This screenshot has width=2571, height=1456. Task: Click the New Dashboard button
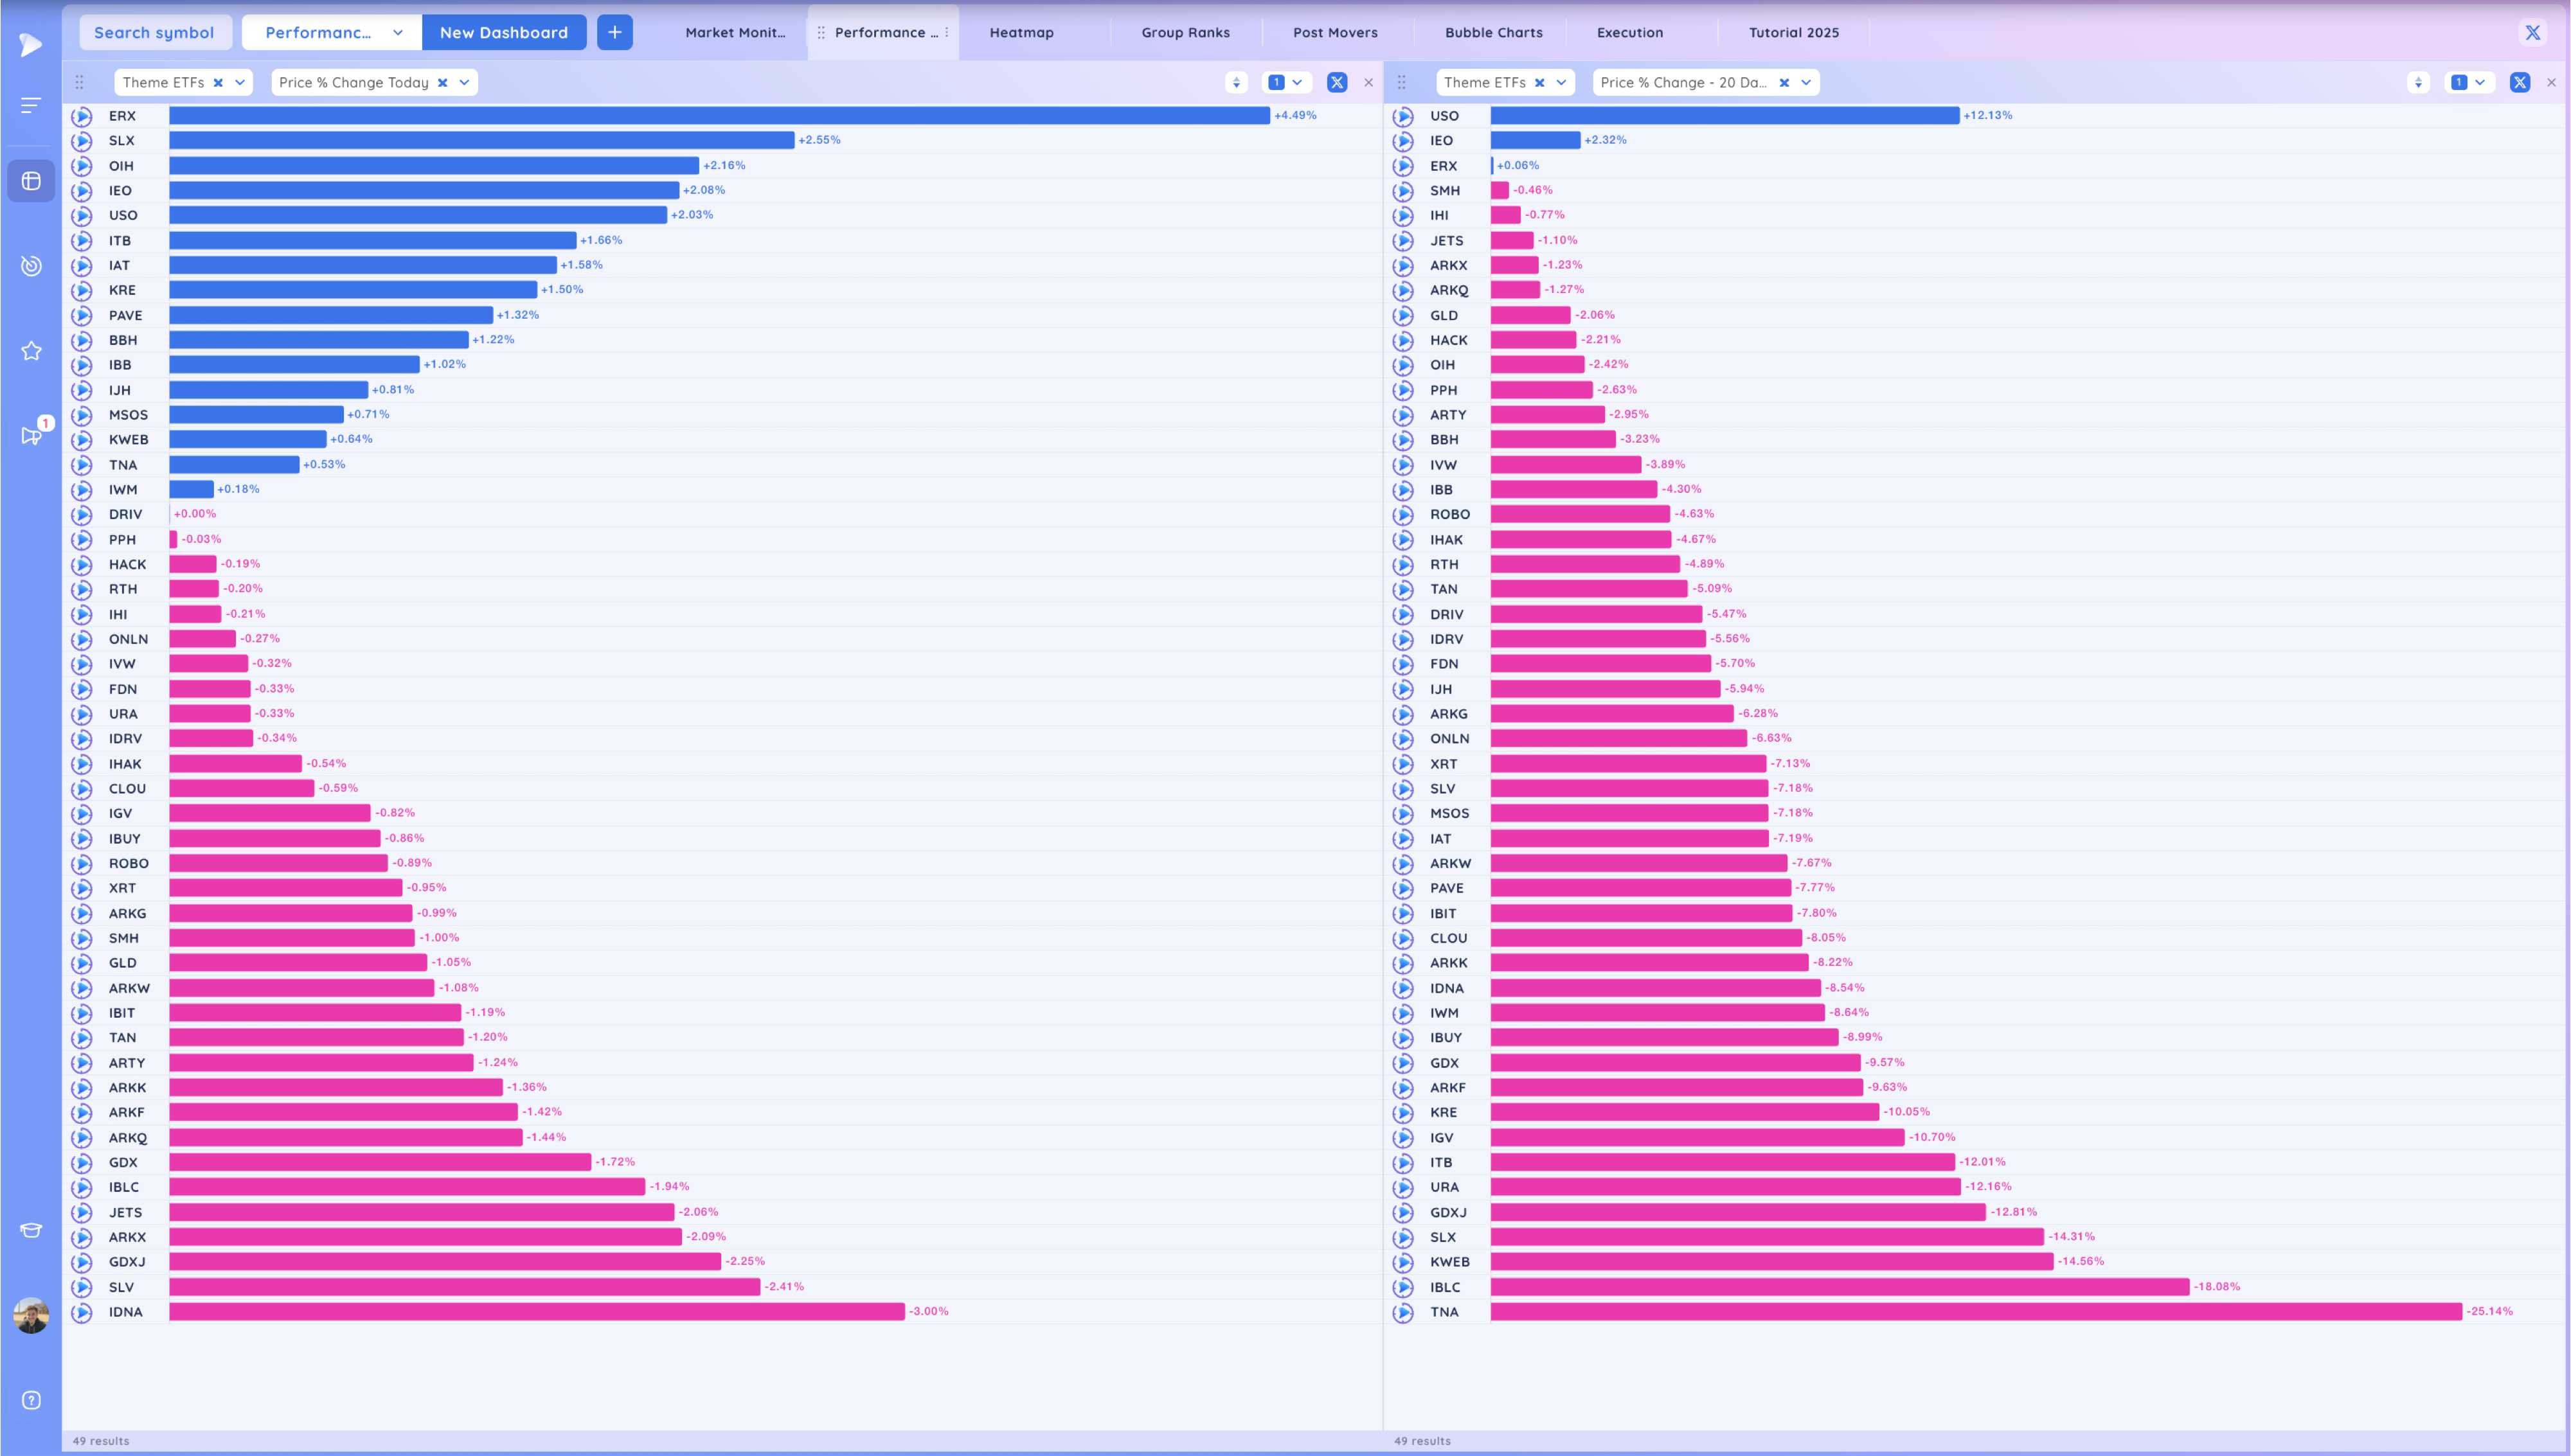click(504, 32)
